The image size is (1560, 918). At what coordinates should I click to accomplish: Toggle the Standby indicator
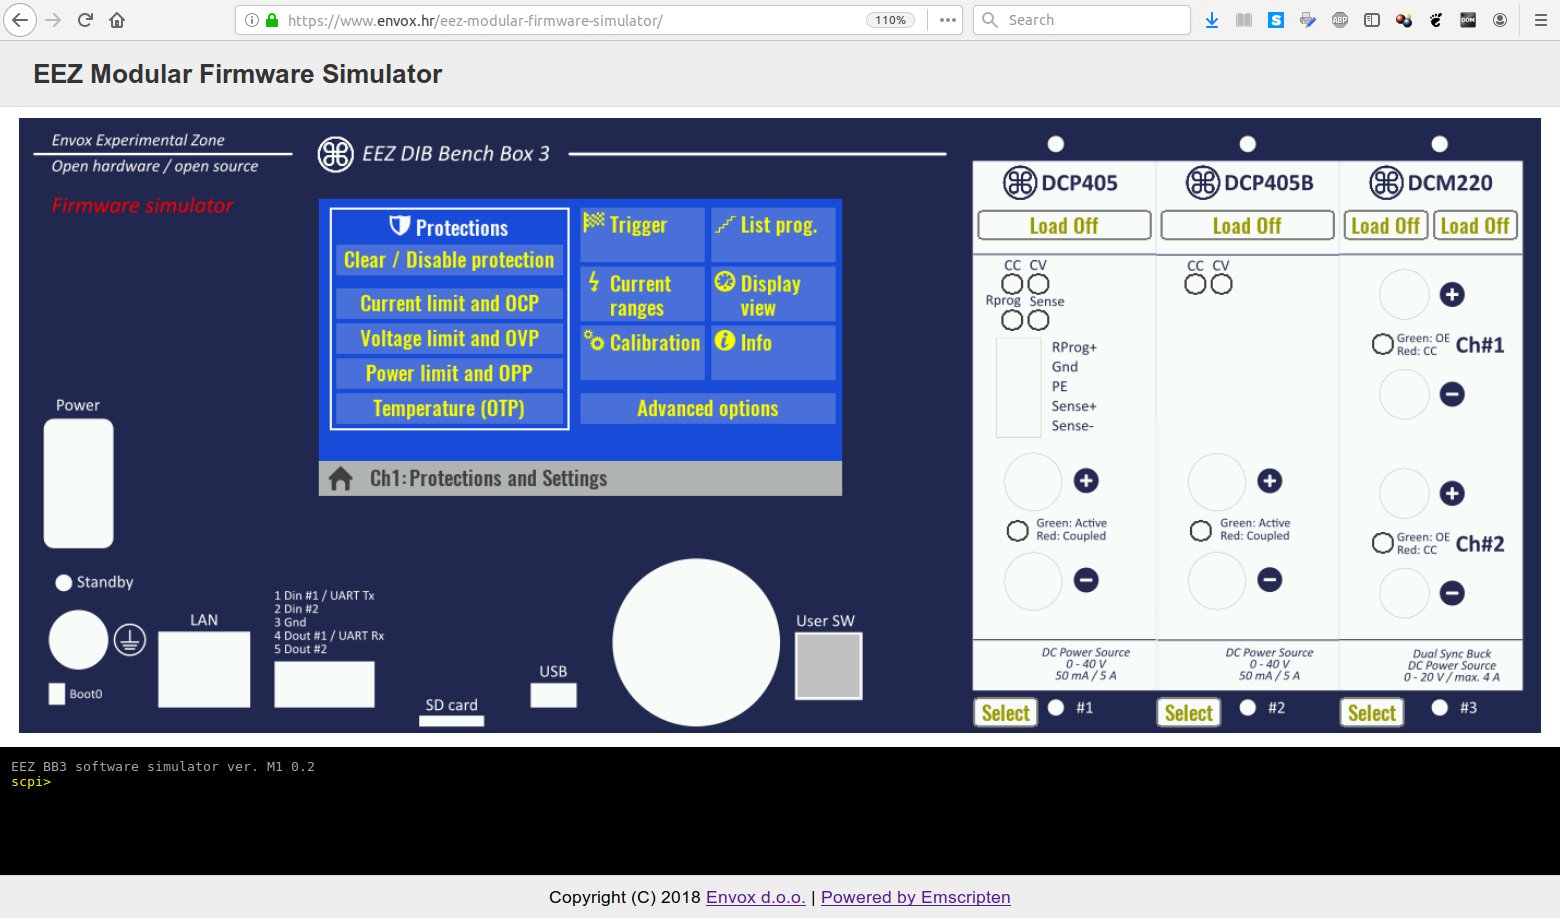(x=64, y=583)
